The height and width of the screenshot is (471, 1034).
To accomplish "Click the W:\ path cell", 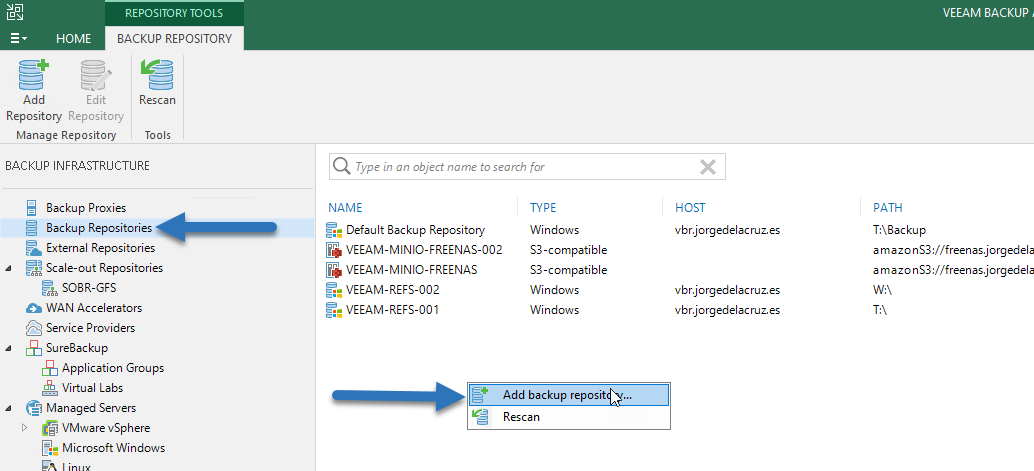I will [882, 290].
